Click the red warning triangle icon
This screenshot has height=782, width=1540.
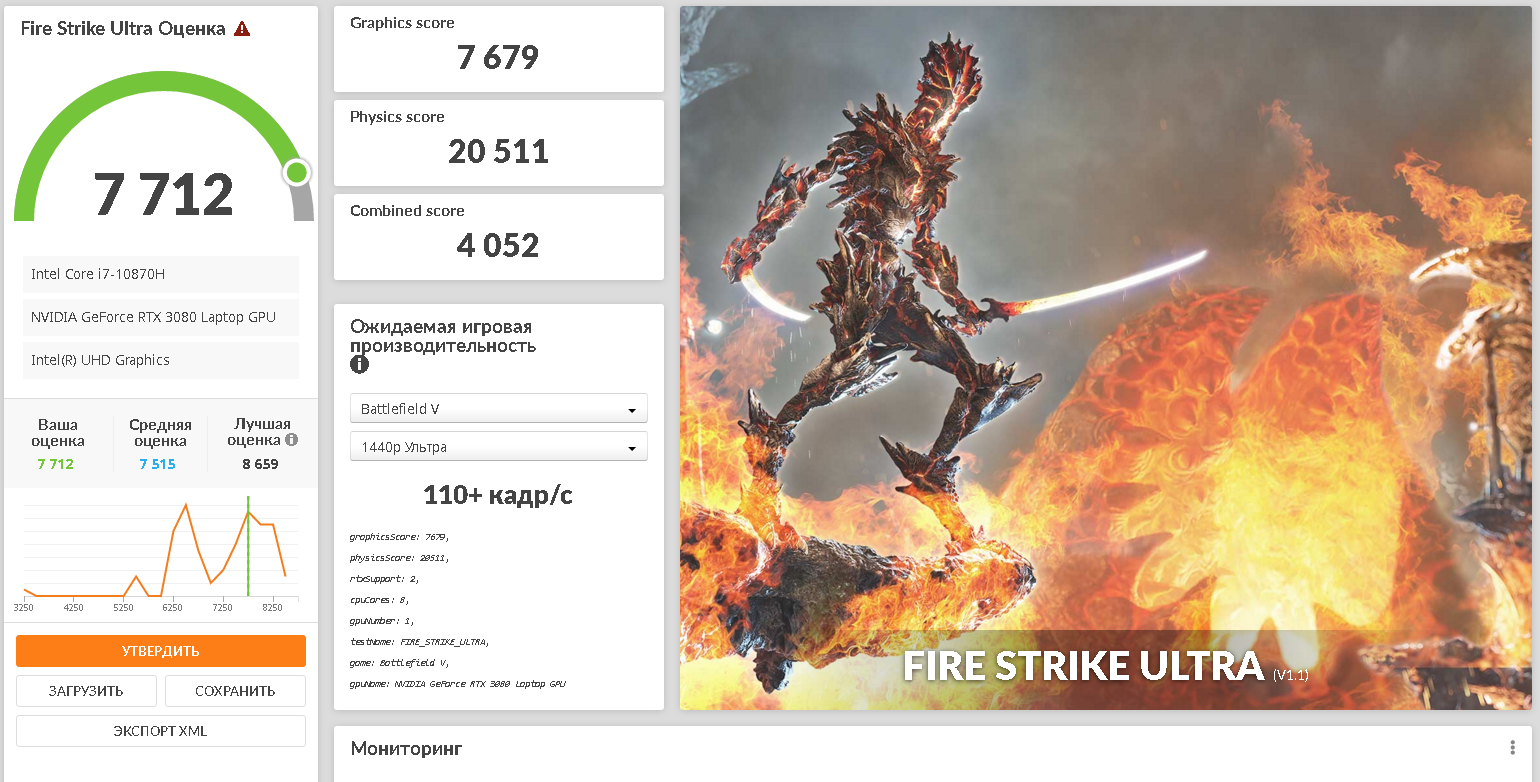tap(242, 29)
